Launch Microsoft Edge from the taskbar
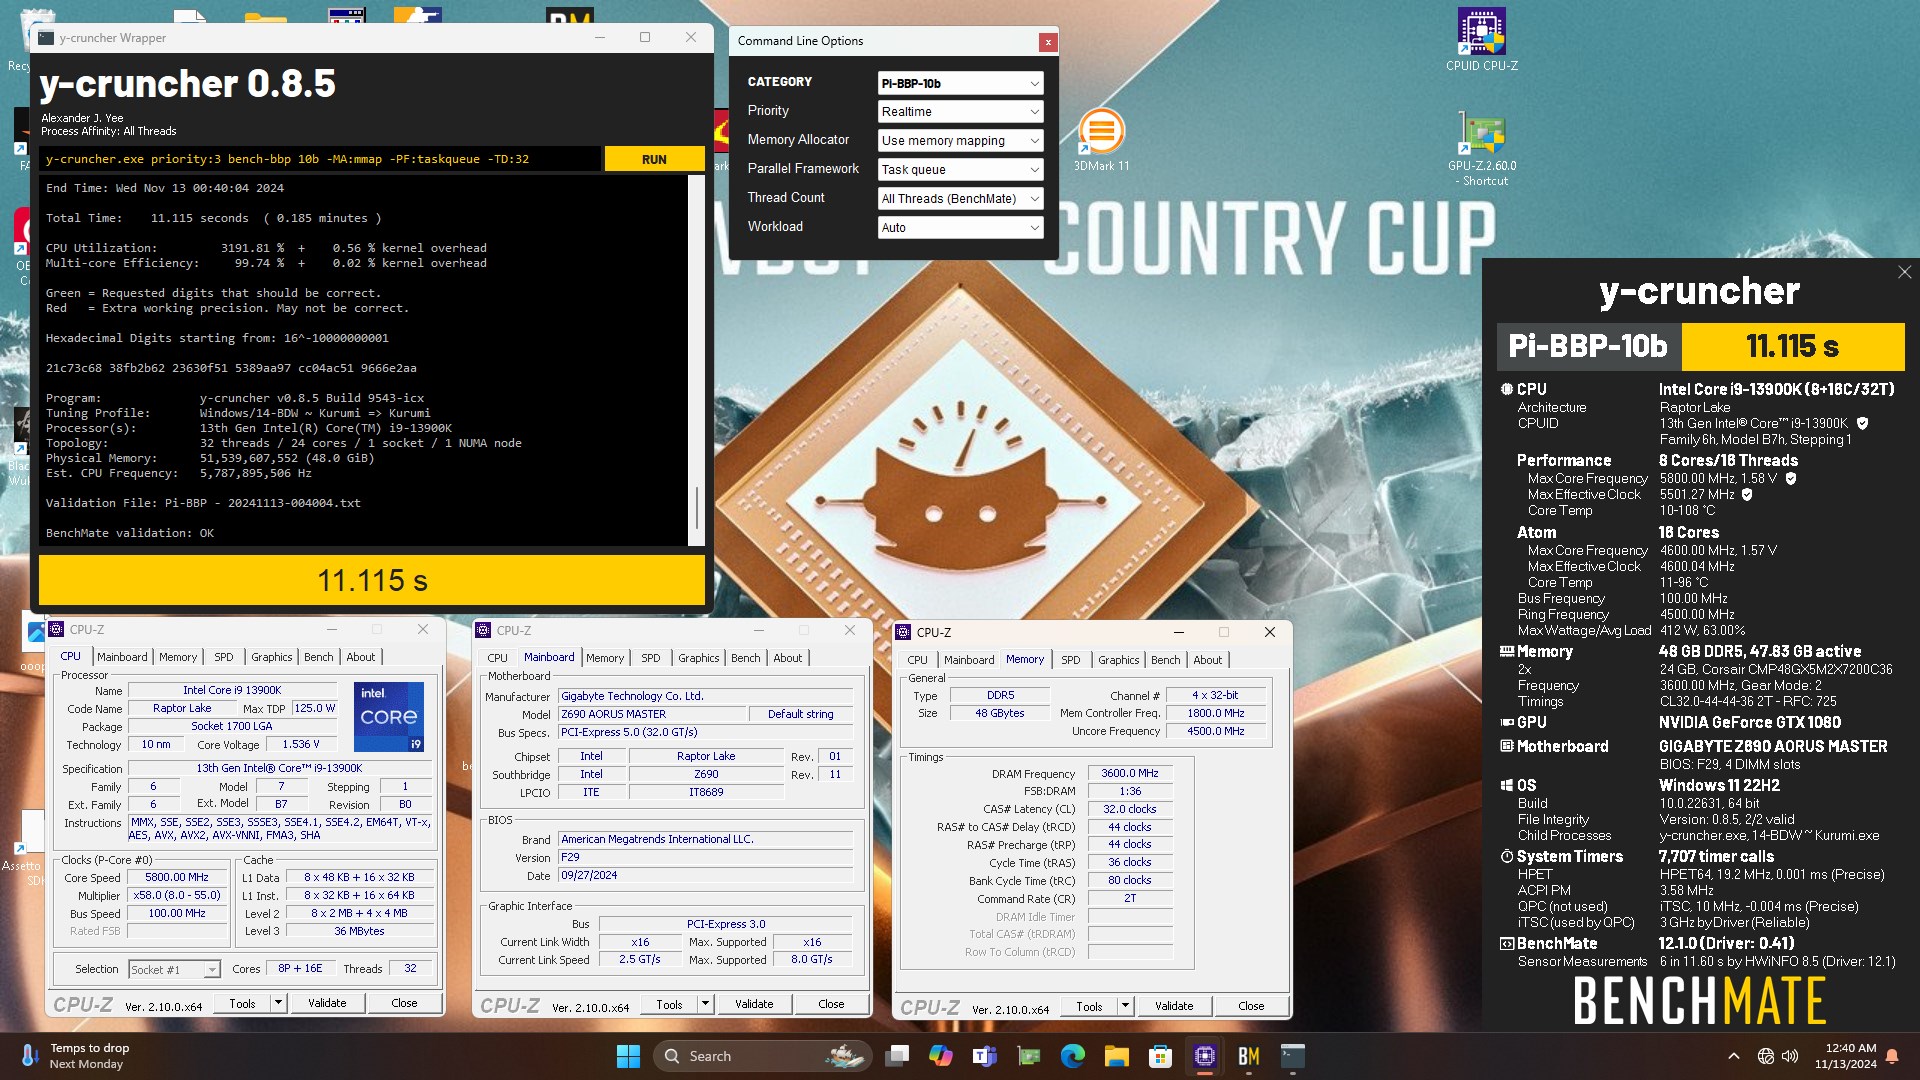Screen dimensions: 1920x1080 1073,1056
